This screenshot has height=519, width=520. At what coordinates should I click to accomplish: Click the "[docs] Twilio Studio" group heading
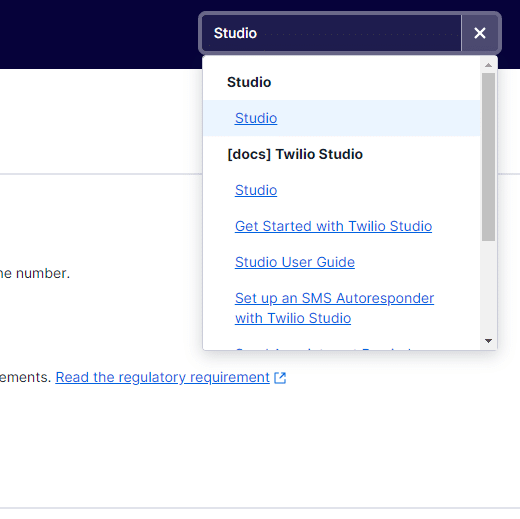coord(295,154)
